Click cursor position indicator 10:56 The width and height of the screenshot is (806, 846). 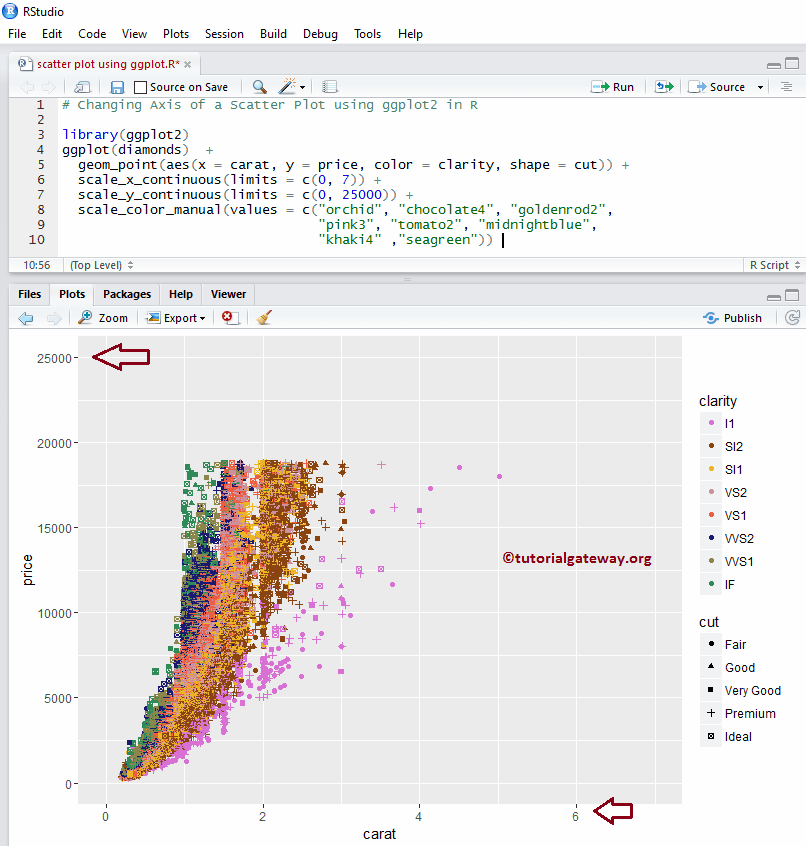point(37,265)
